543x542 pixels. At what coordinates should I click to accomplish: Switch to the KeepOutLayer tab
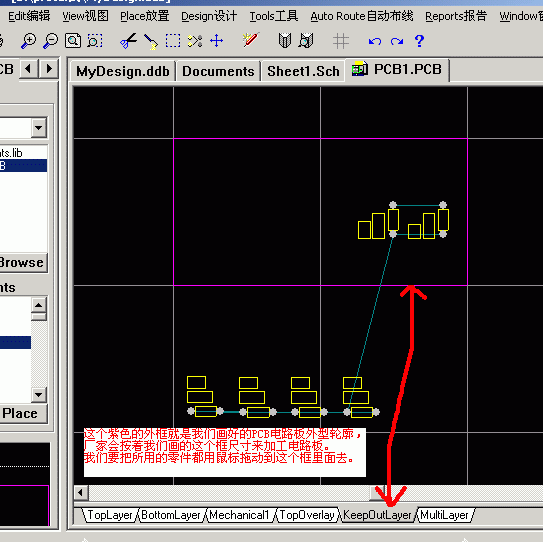click(377, 515)
